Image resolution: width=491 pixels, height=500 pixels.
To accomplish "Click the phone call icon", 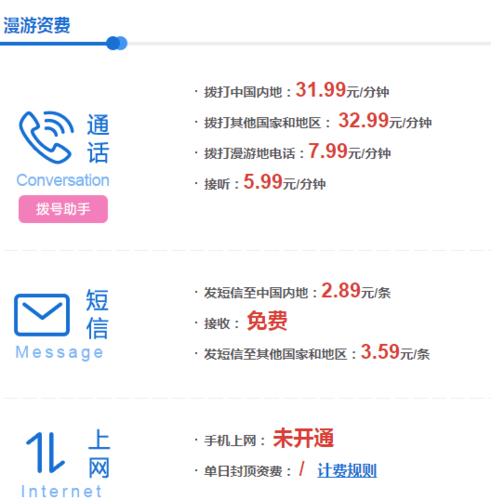I will (x=46, y=137).
